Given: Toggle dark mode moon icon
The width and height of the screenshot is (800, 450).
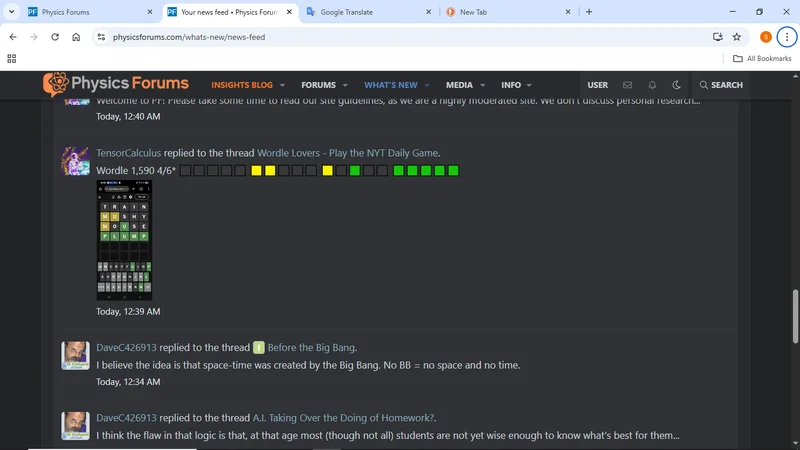Looking at the screenshot, I should click(x=677, y=85).
